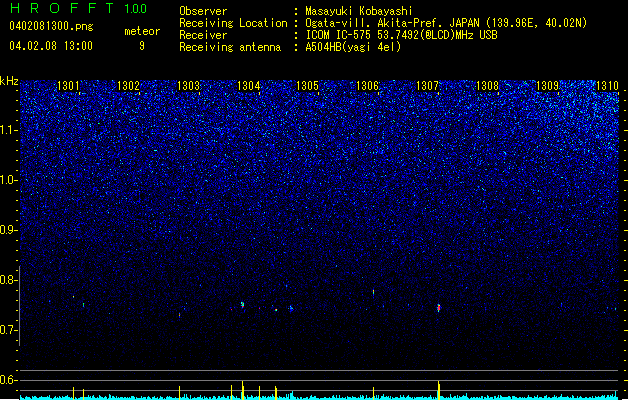
Task: Click the meteor echo at 1304
Action: point(242,305)
